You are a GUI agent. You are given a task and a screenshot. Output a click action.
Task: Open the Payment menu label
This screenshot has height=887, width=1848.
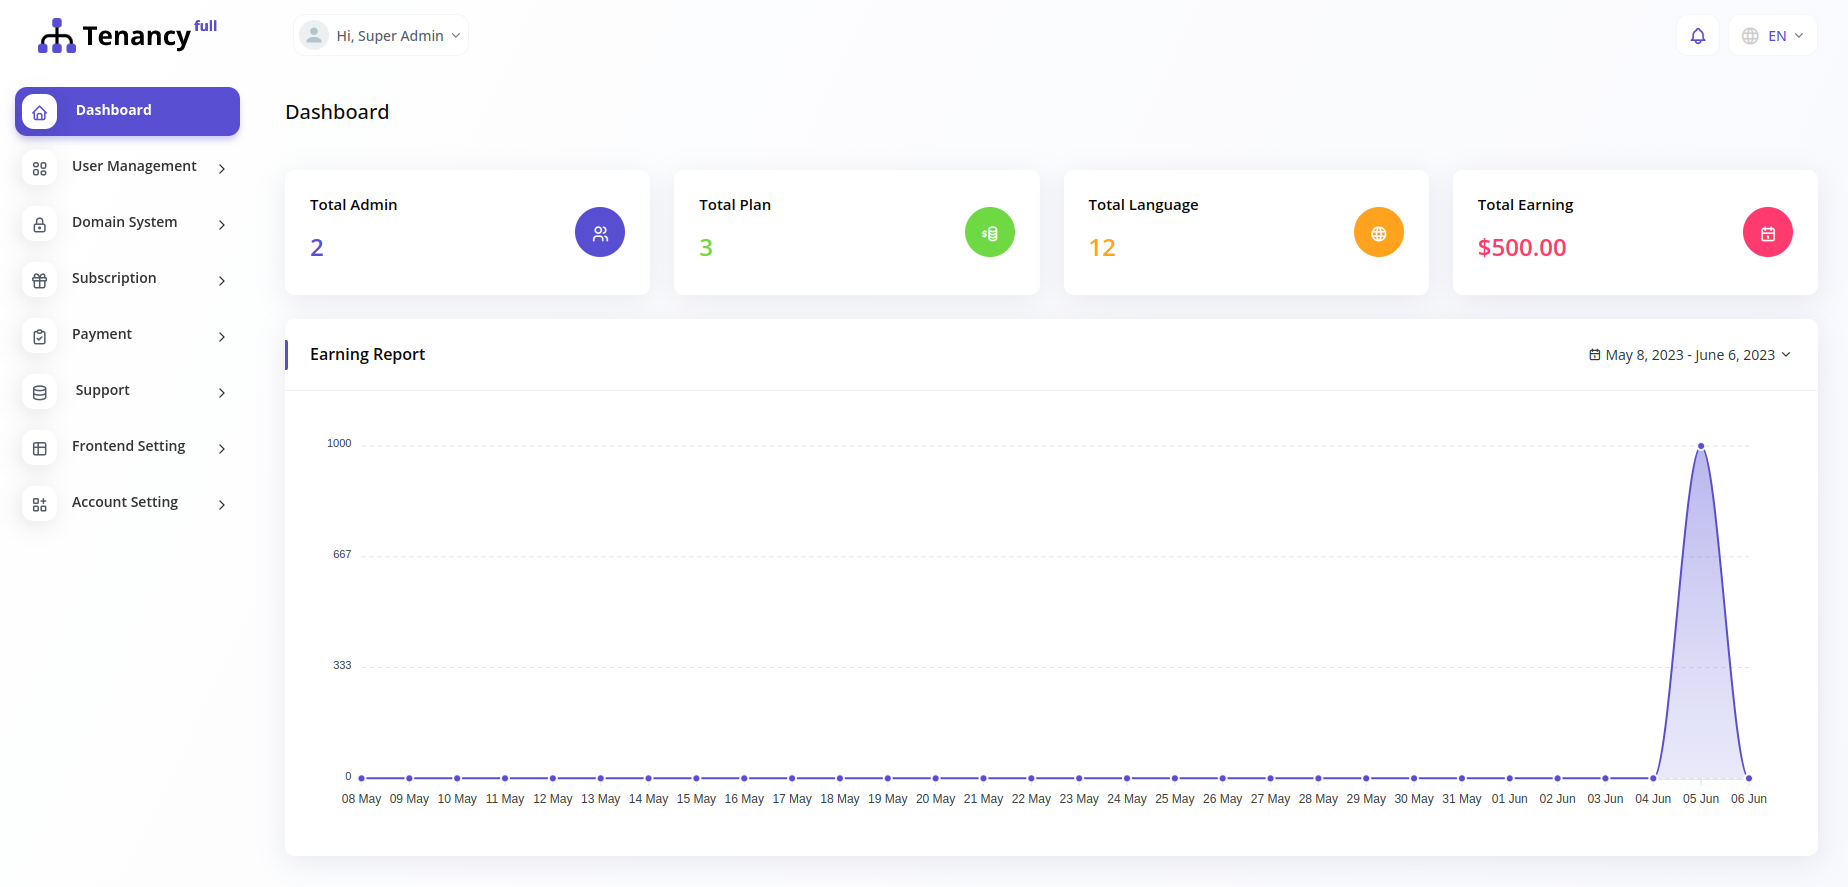tap(102, 334)
